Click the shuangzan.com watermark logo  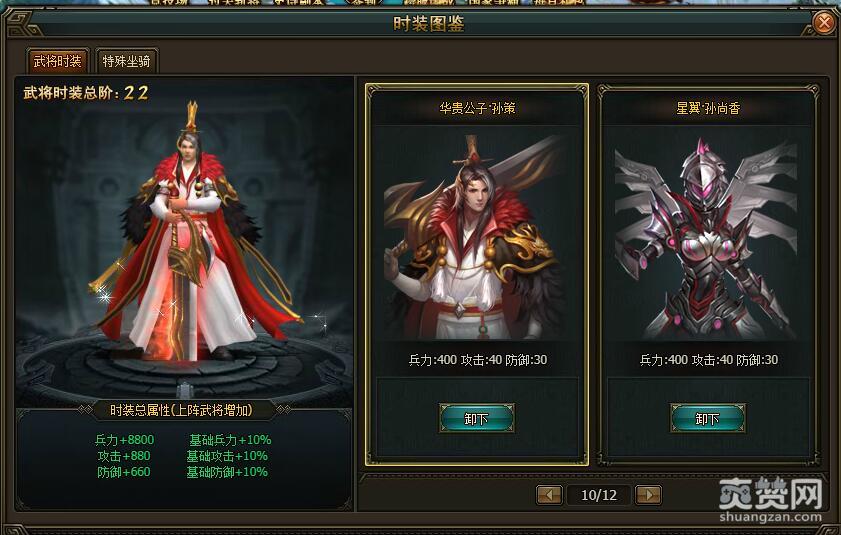coord(770,500)
